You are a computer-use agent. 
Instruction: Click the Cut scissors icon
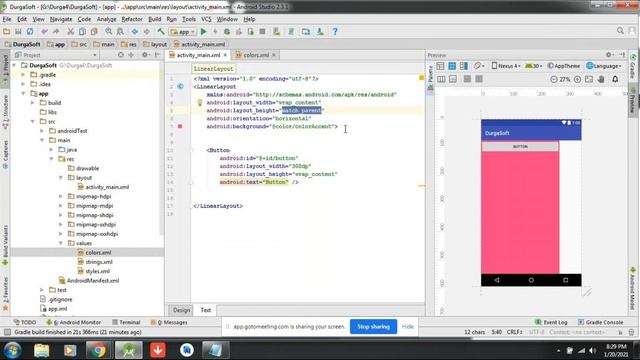pos(70,31)
